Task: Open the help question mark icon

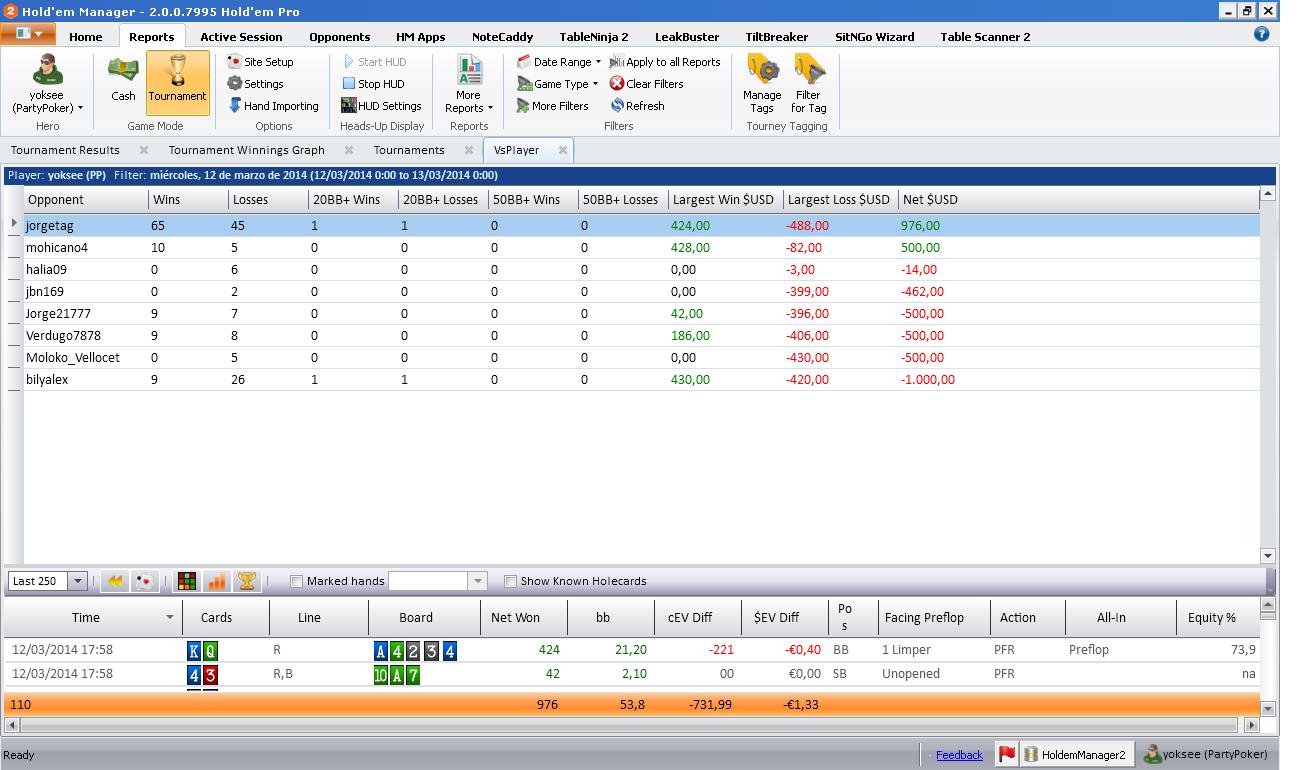Action: pyautogui.click(x=1261, y=34)
